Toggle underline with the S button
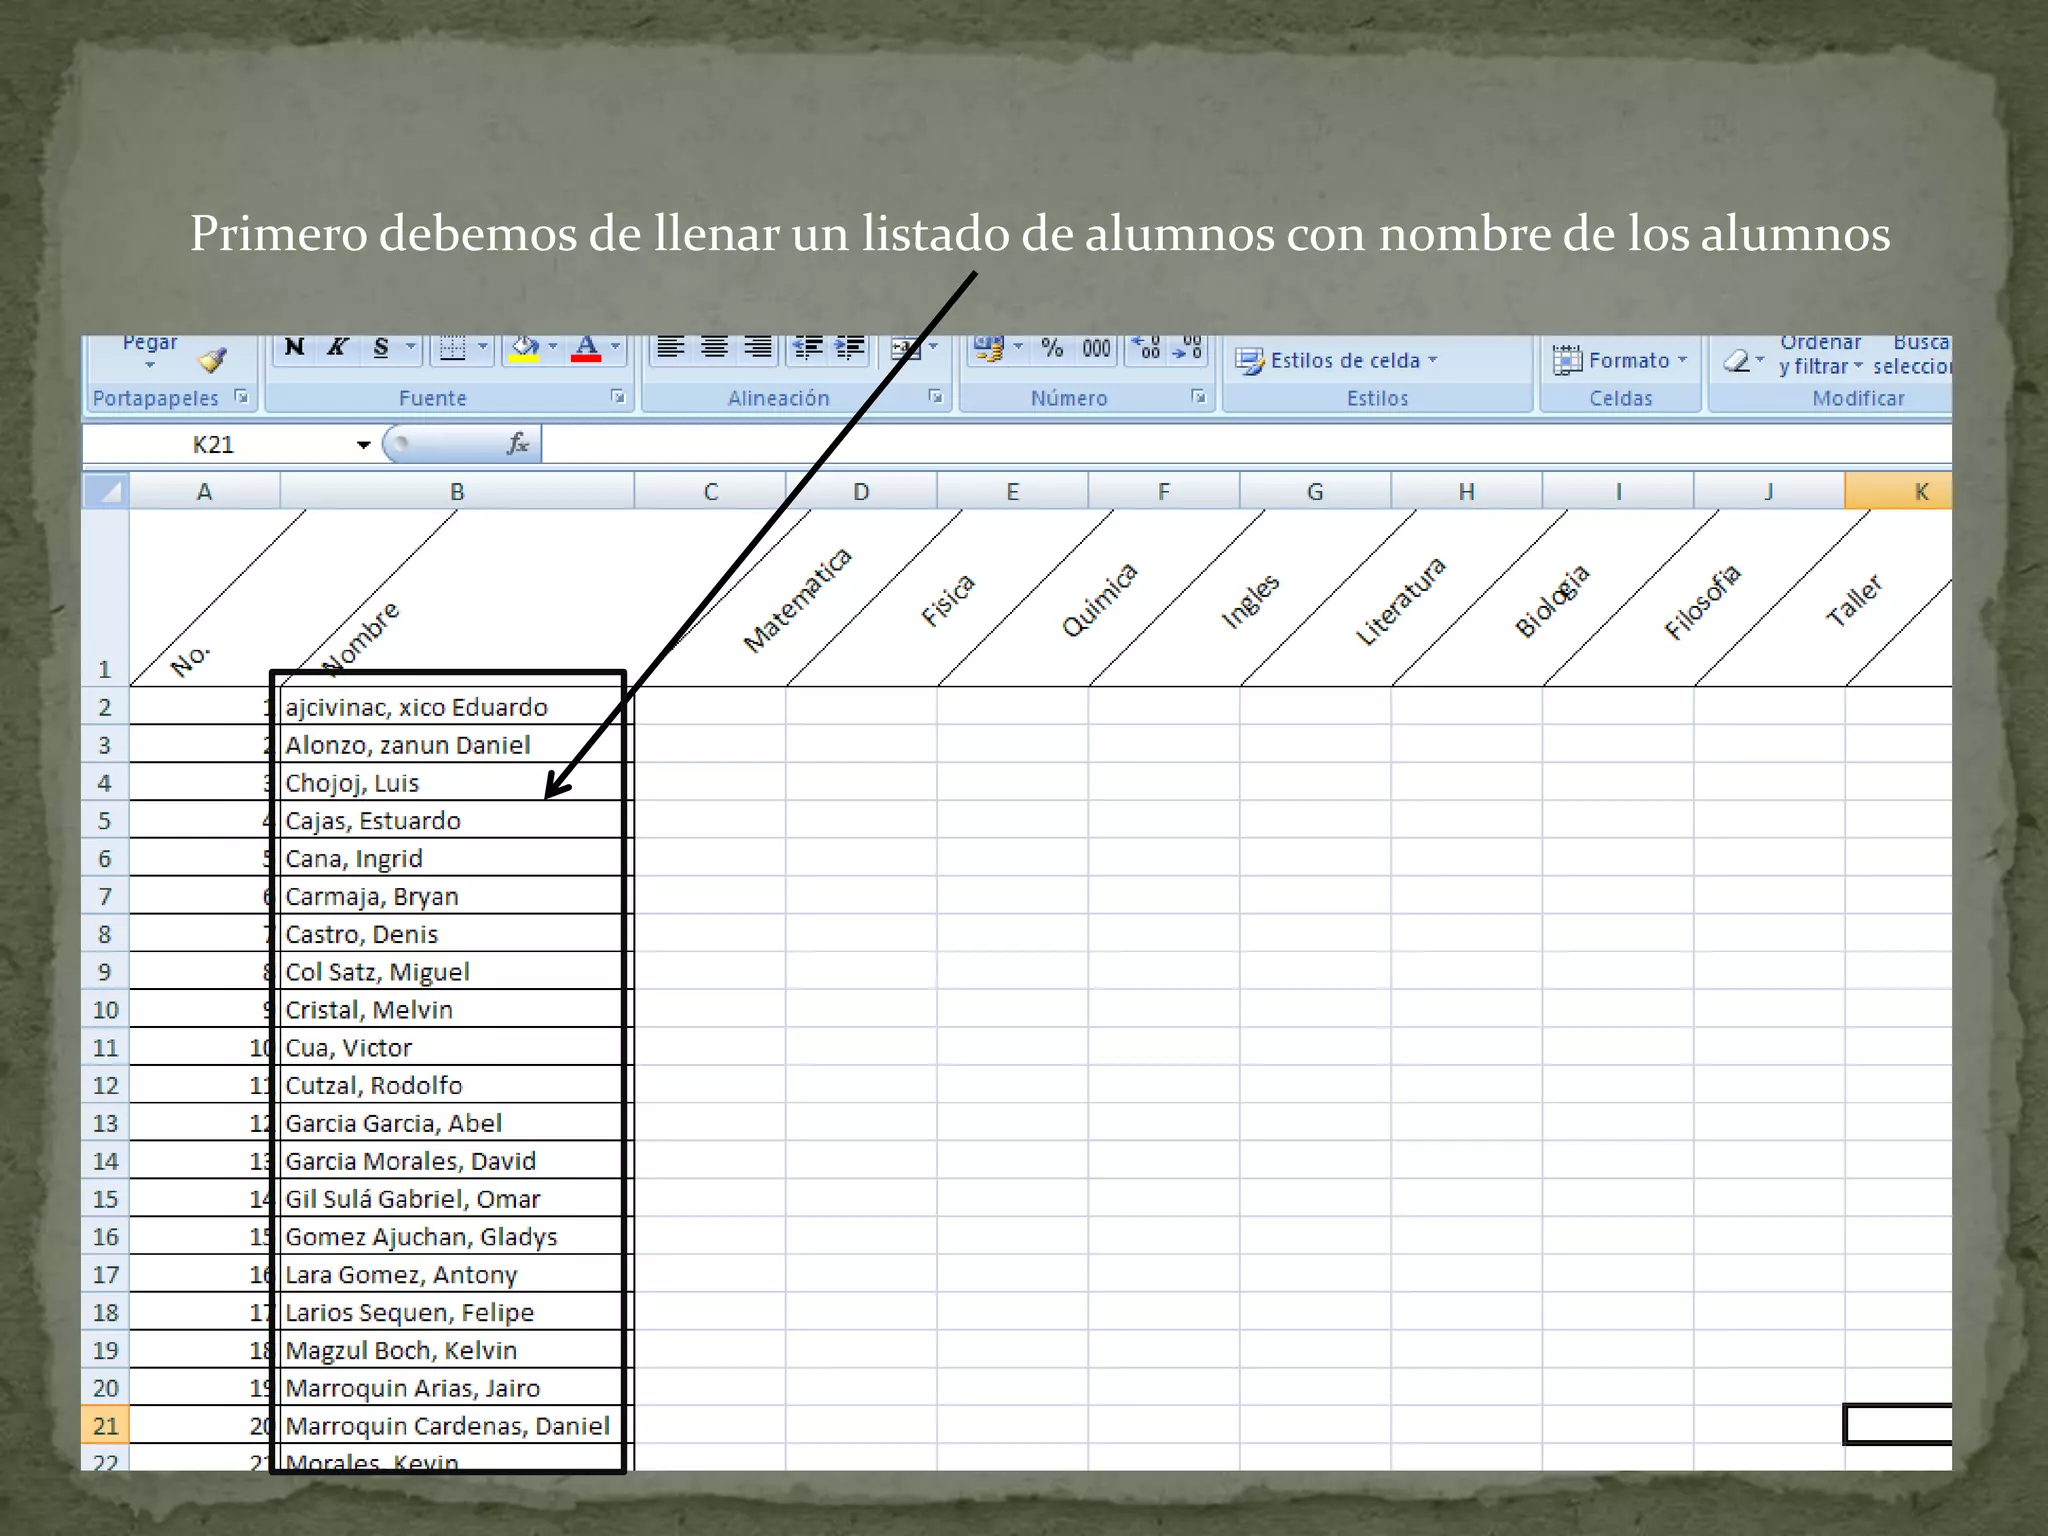This screenshot has height=1536, width=2048. coord(381,348)
